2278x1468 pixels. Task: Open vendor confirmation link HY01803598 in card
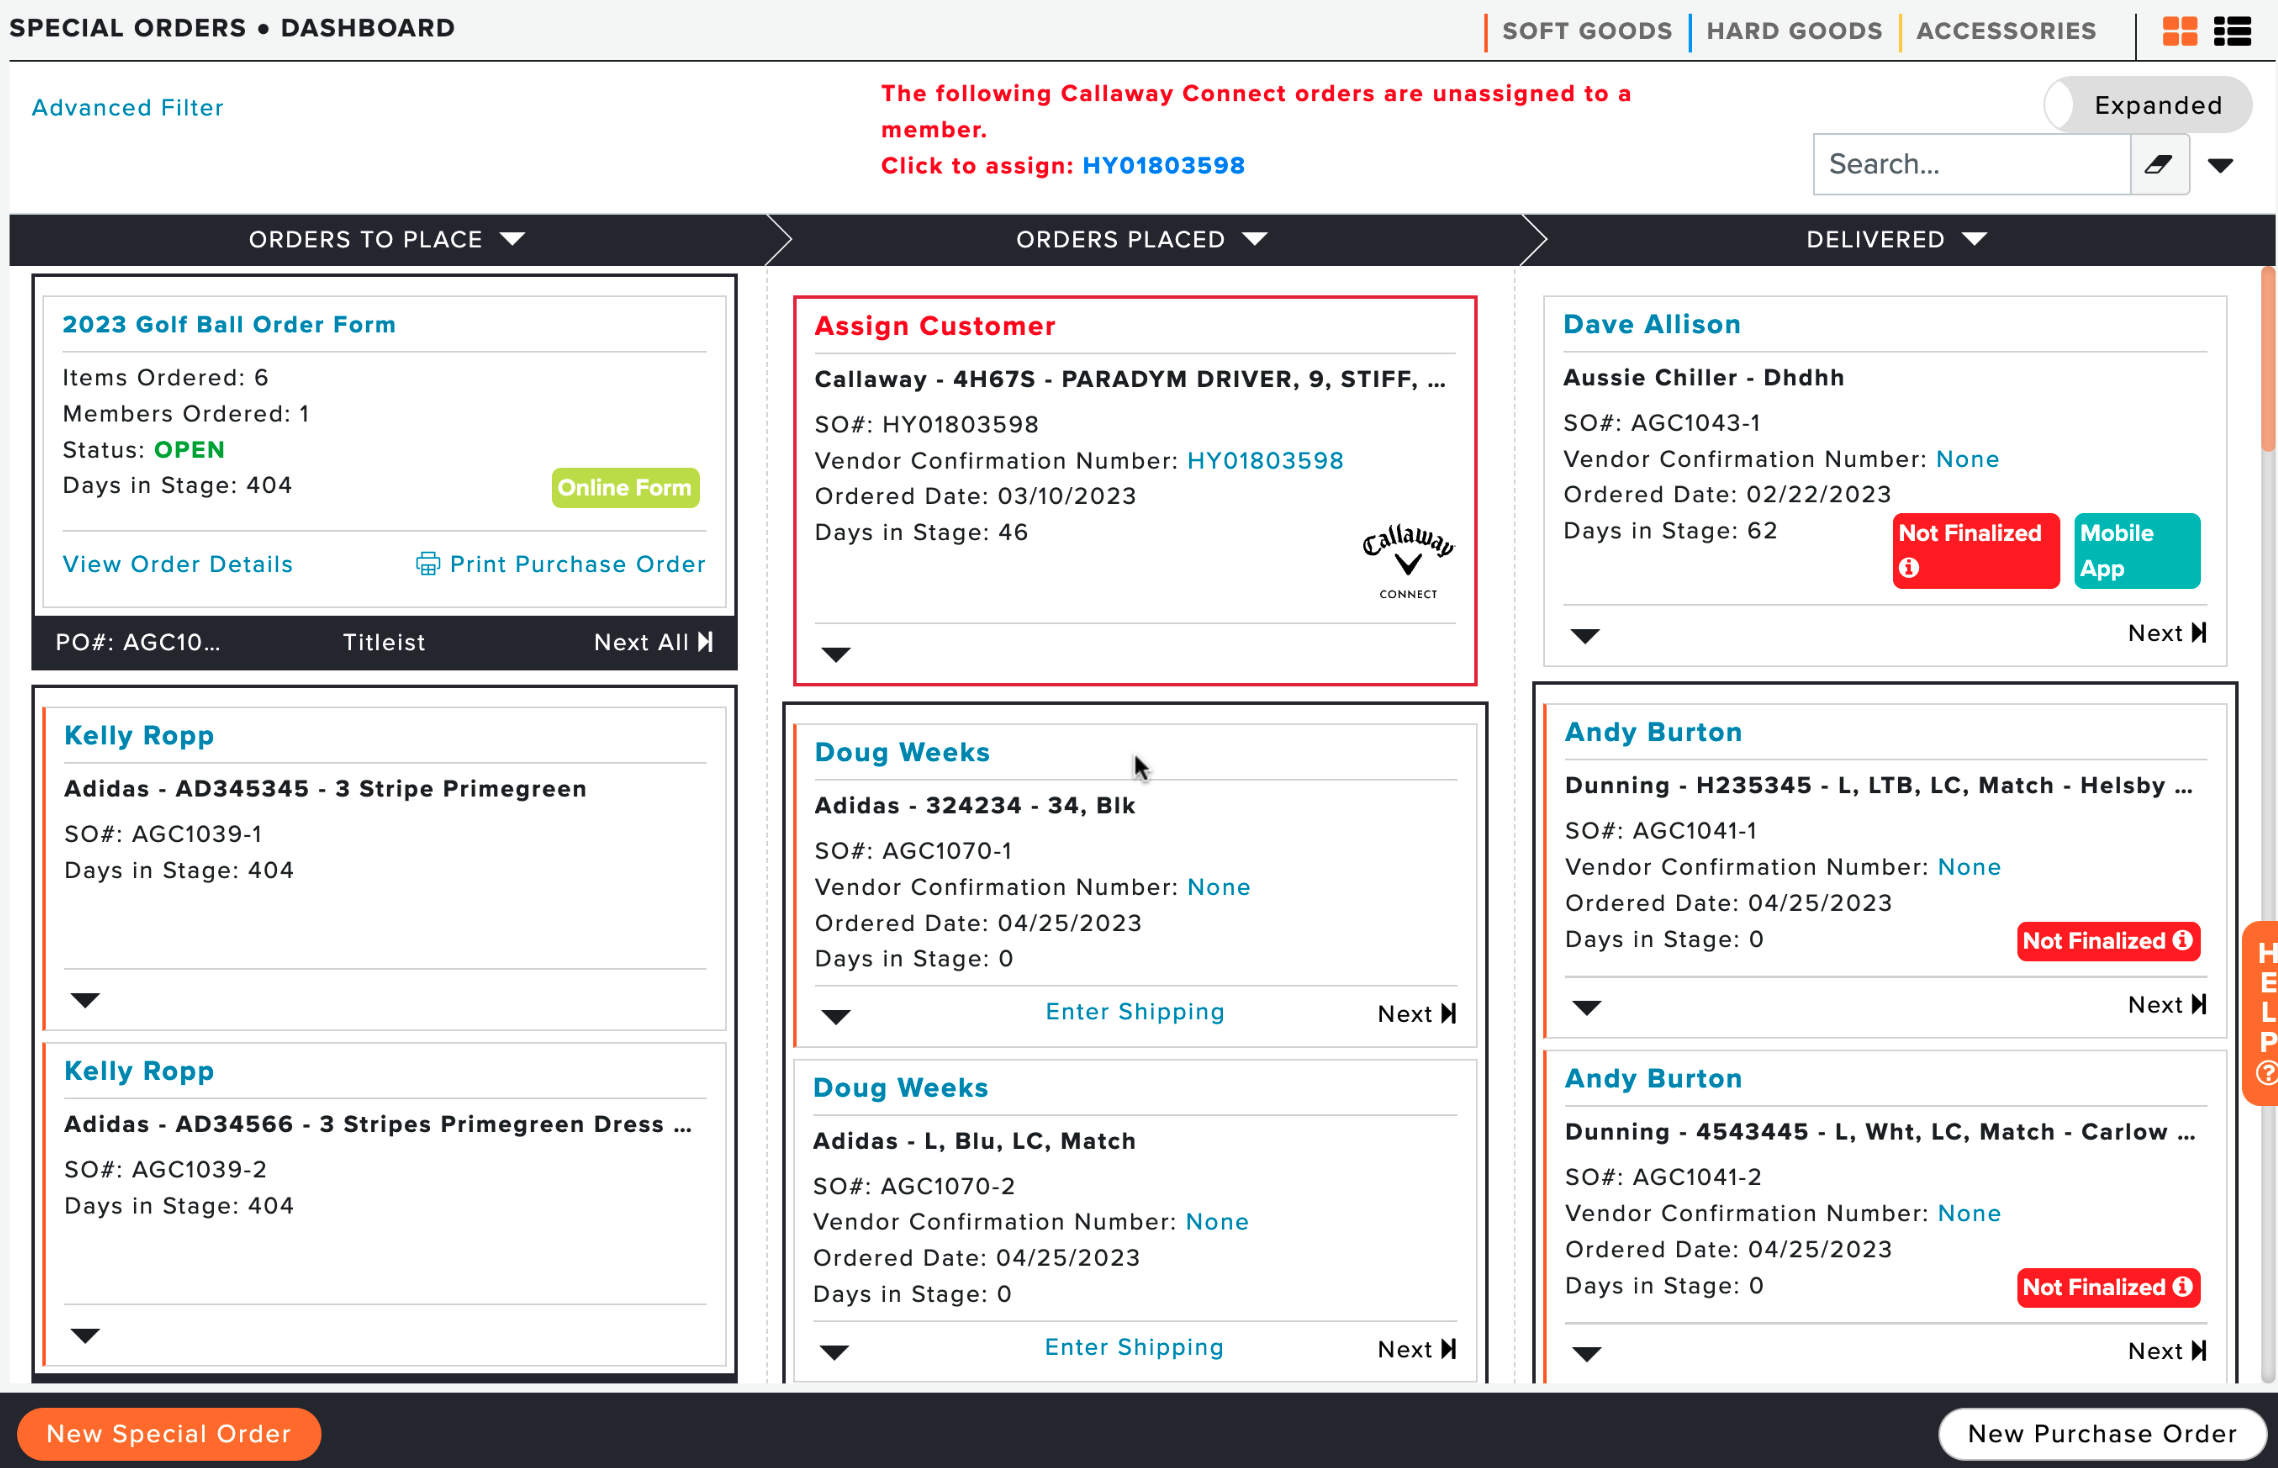pos(1265,461)
